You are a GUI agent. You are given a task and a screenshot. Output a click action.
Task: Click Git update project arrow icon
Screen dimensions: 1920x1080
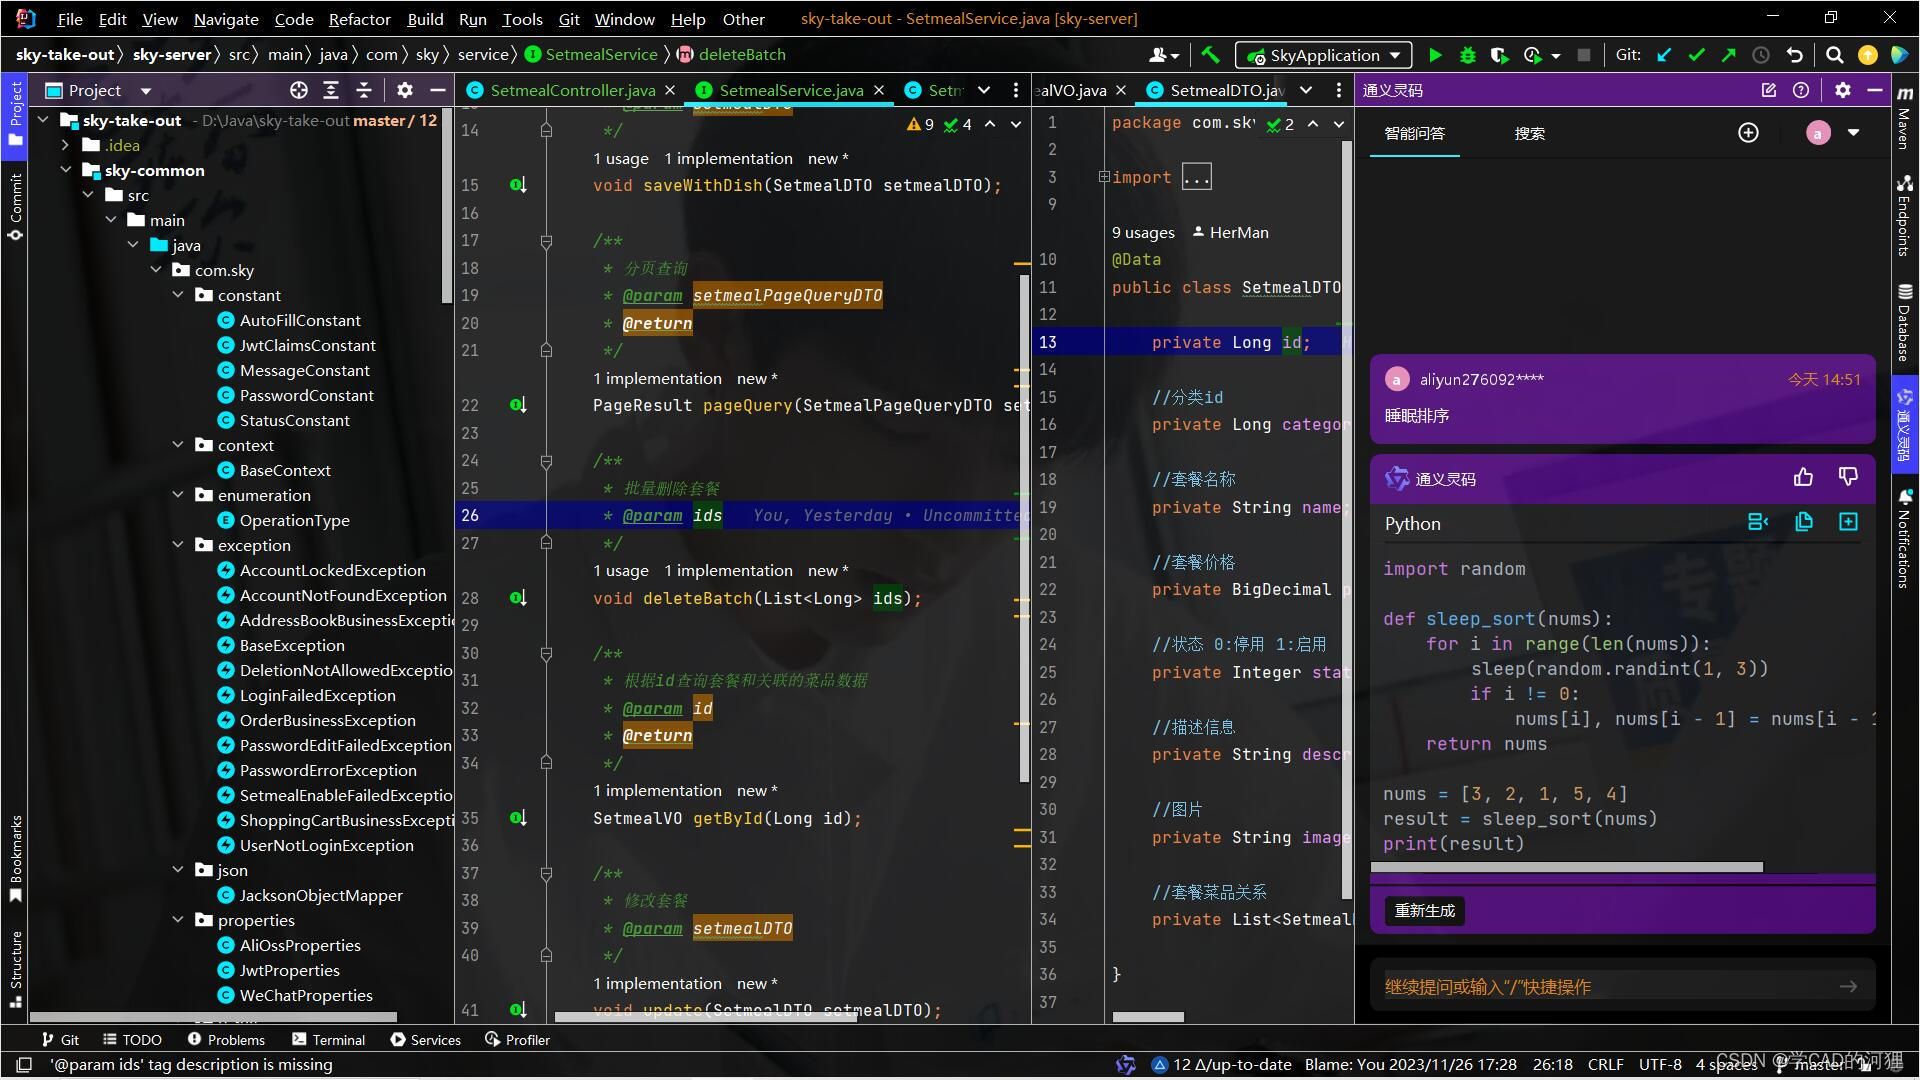pyautogui.click(x=1664, y=55)
